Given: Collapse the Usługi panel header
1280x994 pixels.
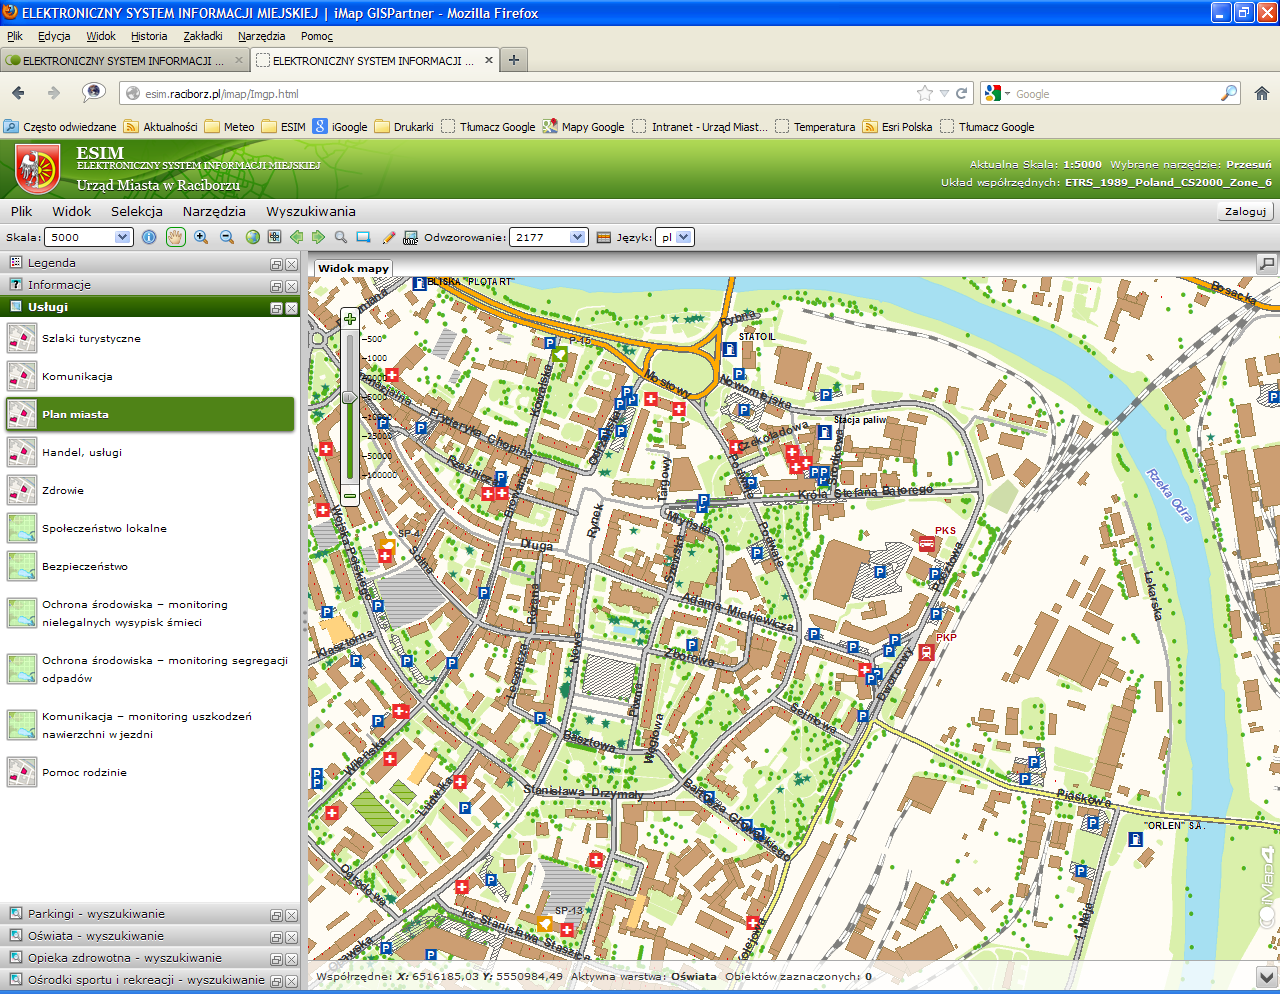Looking at the screenshot, I should coord(150,307).
